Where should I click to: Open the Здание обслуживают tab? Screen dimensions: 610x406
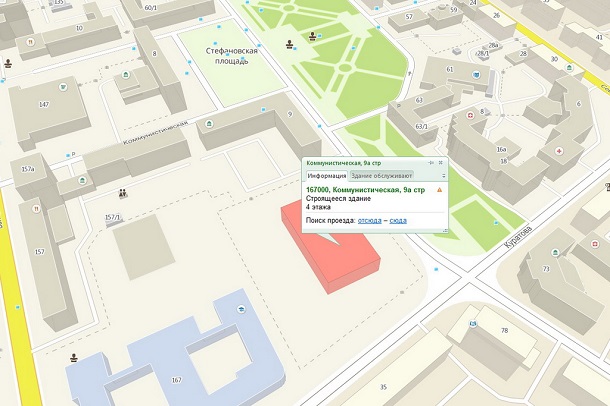pos(381,175)
